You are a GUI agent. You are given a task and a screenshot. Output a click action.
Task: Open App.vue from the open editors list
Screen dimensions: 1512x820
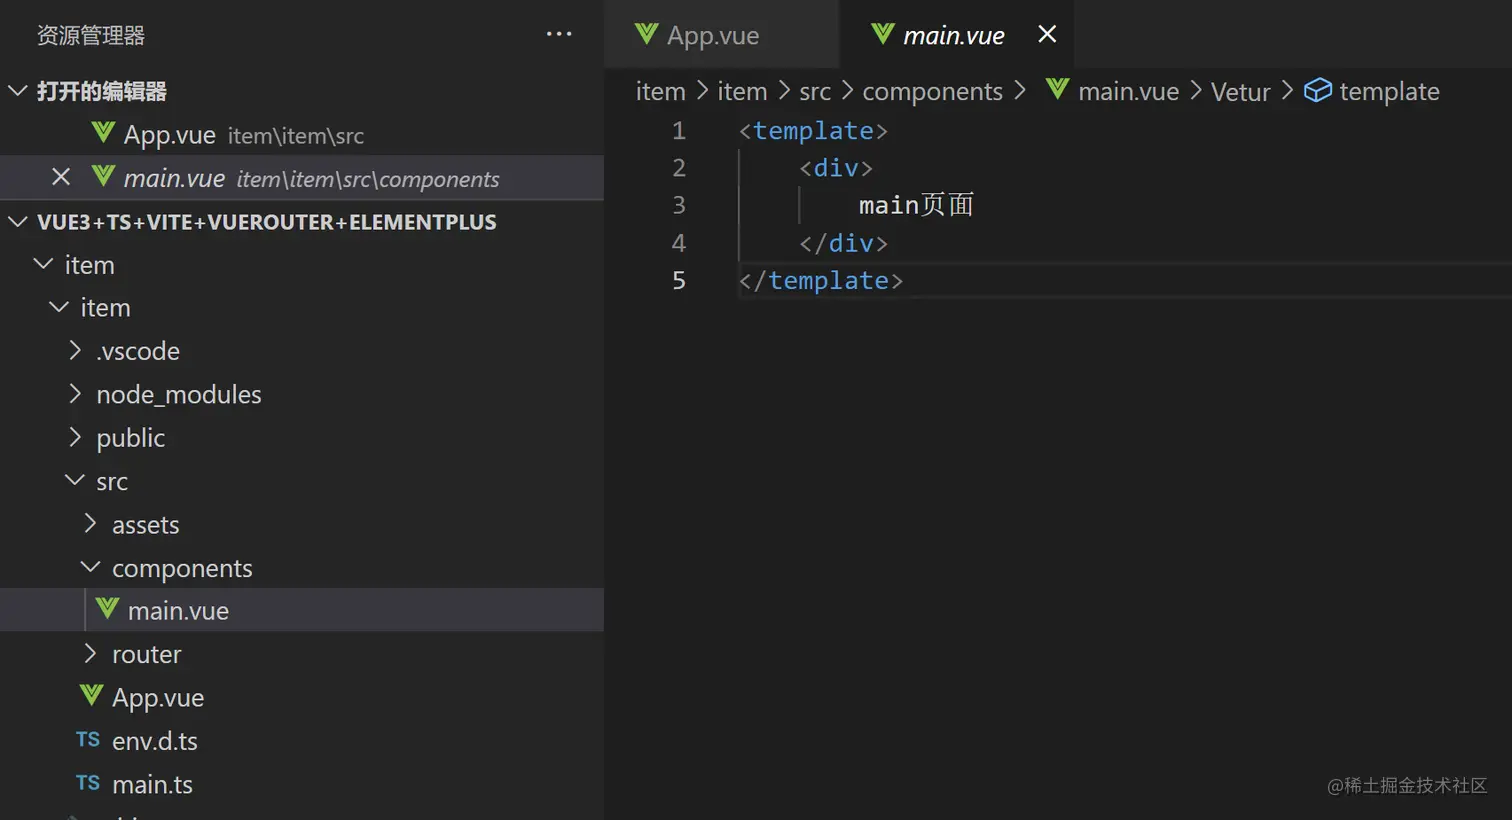[x=169, y=135]
